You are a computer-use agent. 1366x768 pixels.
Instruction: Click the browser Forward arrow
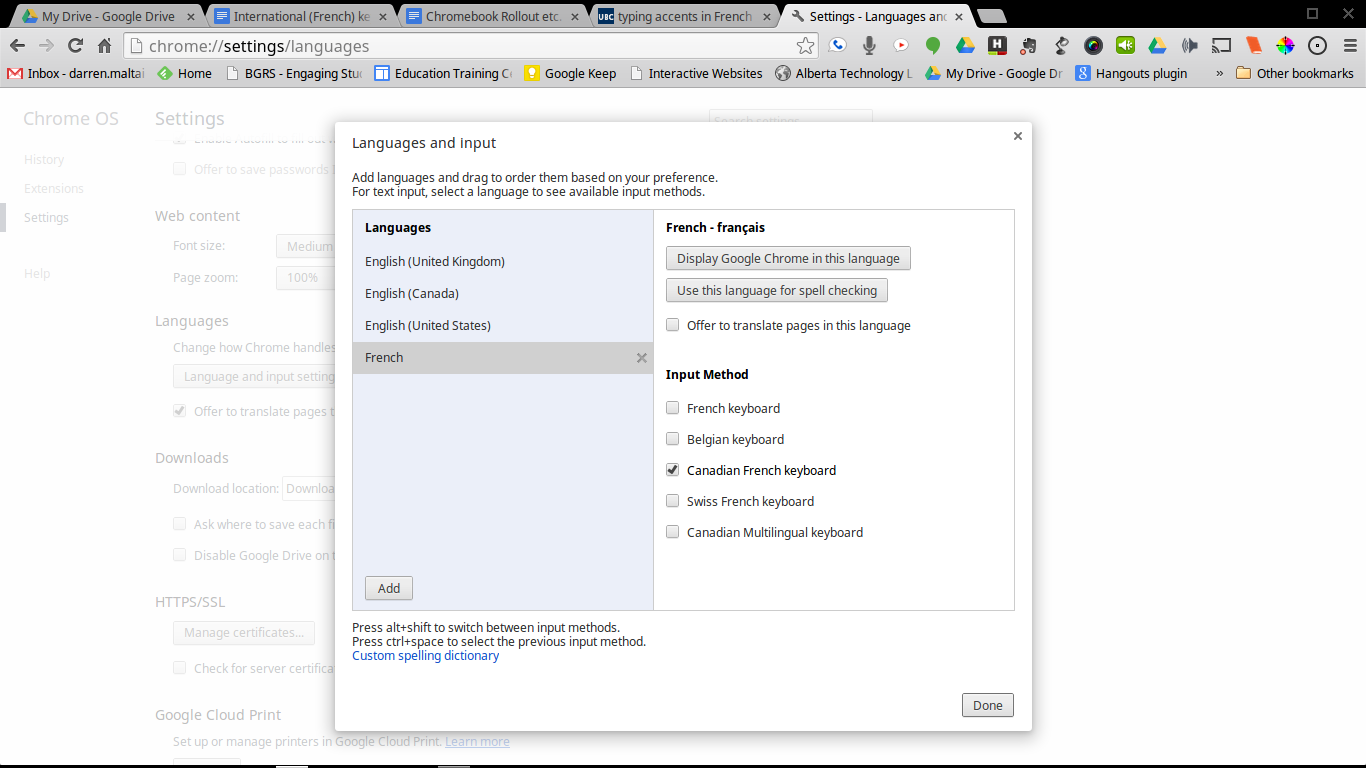coord(46,46)
